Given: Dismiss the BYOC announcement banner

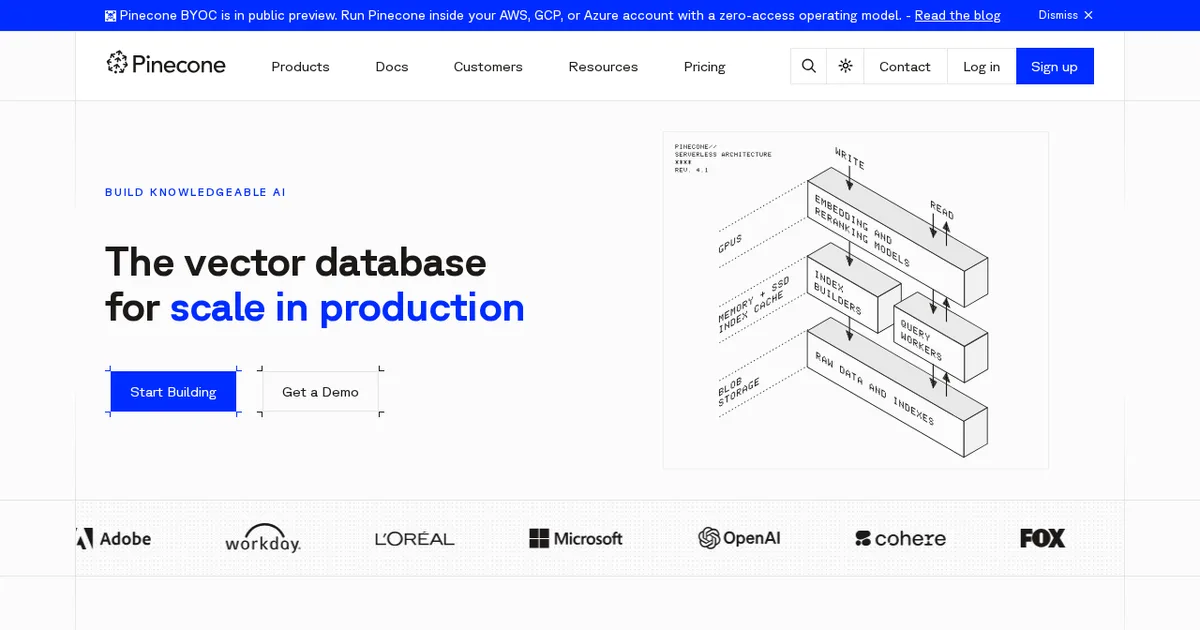Looking at the screenshot, I should tap(1066, 15).
